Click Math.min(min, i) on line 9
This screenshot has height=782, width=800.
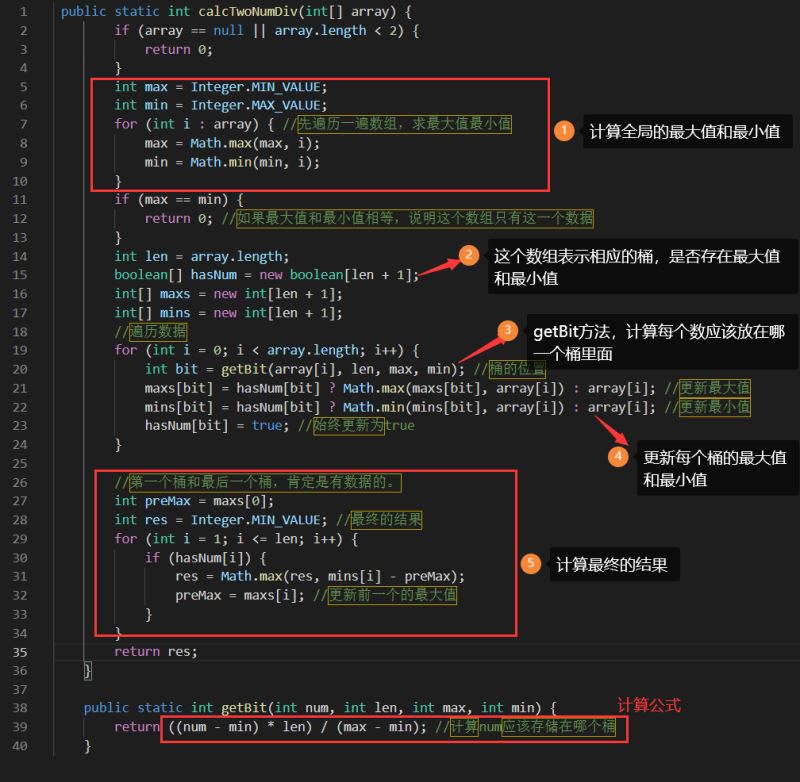(x=252, y=162)
